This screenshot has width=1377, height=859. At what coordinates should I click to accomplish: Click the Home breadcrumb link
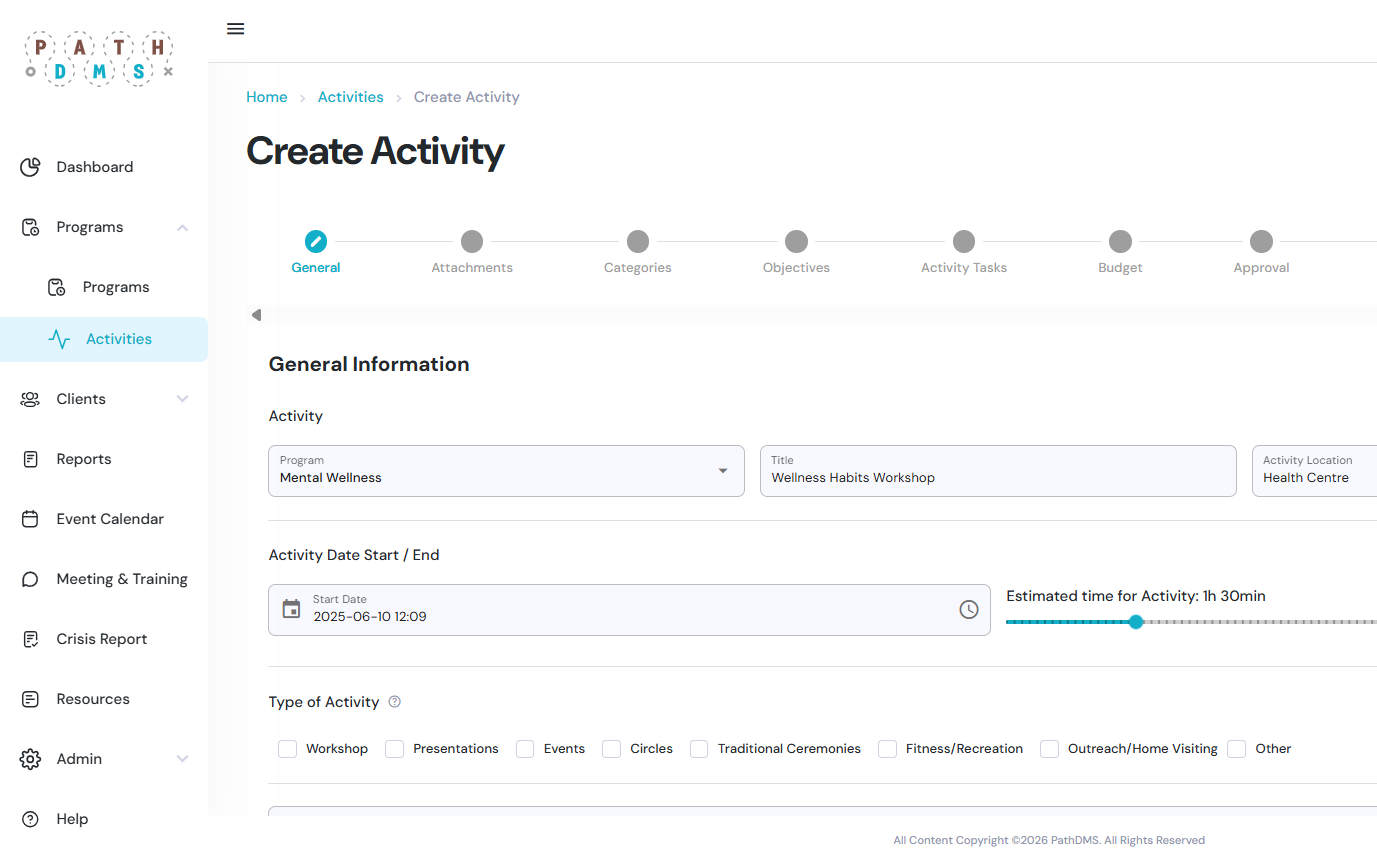pyautogui.click(x=267, y=97)
